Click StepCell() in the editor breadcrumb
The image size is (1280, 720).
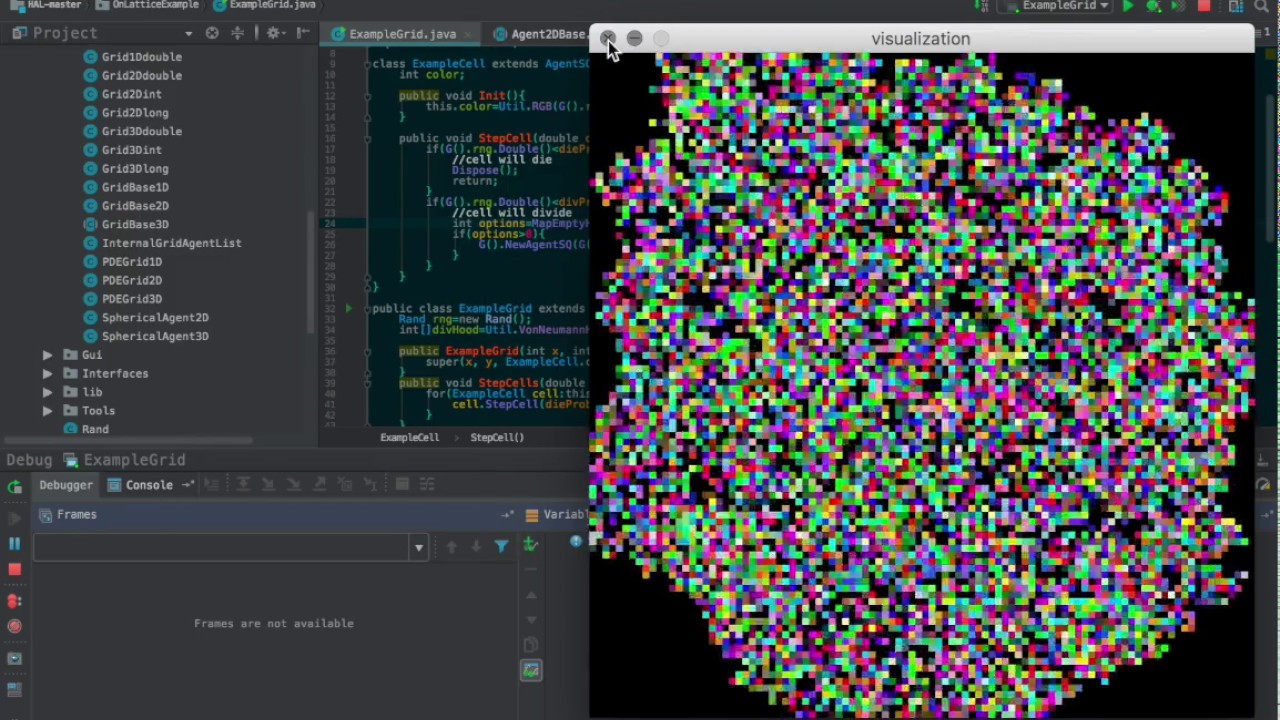(x=497, y=437)
